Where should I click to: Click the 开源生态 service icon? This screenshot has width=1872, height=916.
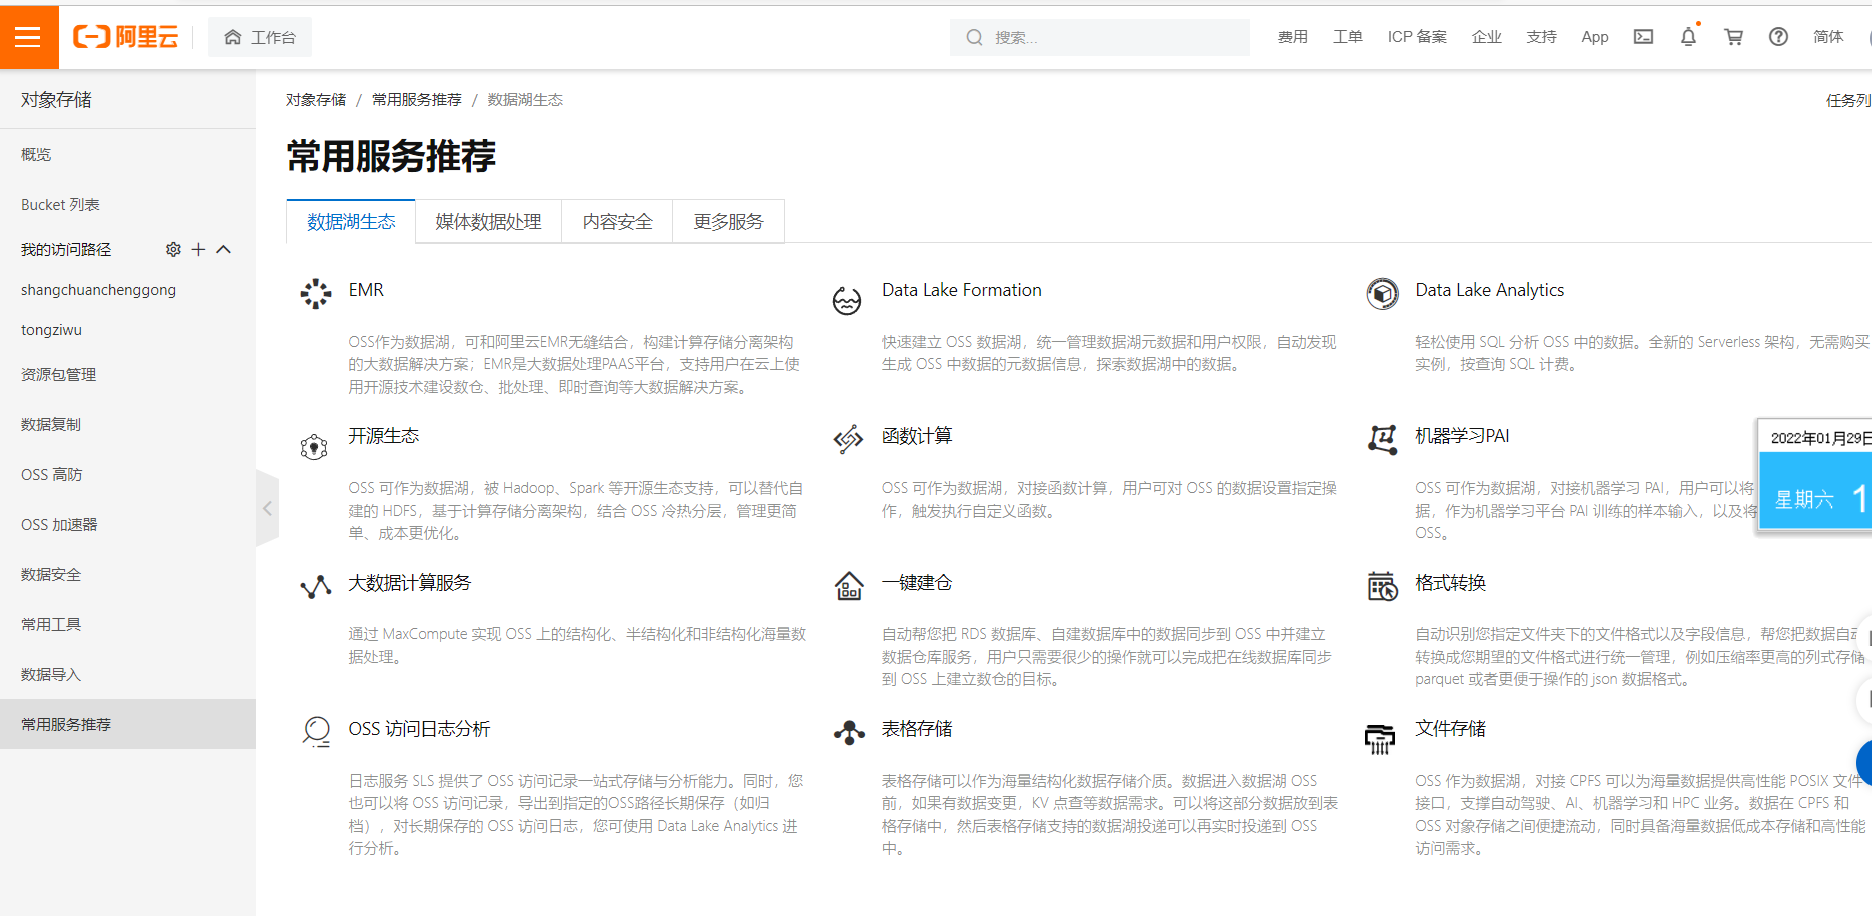314,446
